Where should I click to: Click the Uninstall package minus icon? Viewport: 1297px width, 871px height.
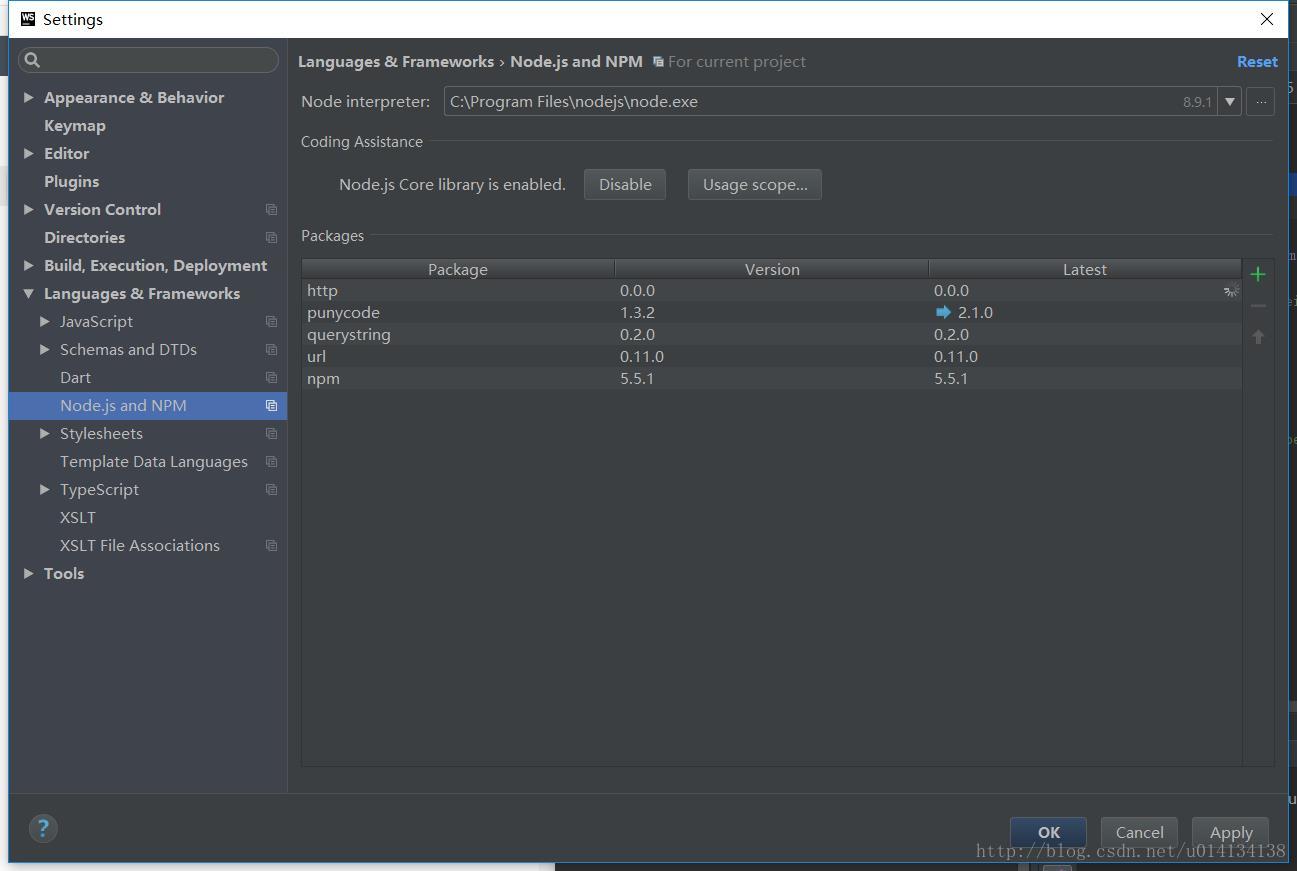pyautogui.click(x=1258, y=305)
